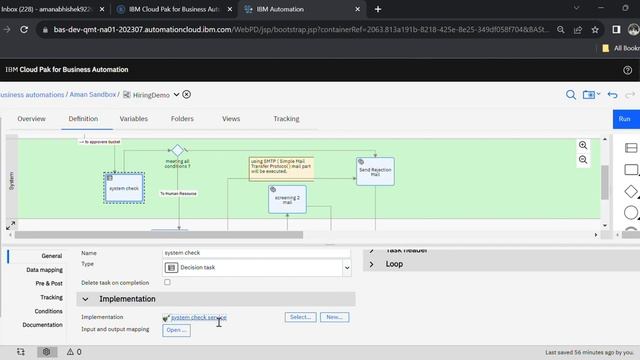Viewport: 640px width, 360px height.
Task: Click the meeting all conditions gateway
Action: click(178, 150)
